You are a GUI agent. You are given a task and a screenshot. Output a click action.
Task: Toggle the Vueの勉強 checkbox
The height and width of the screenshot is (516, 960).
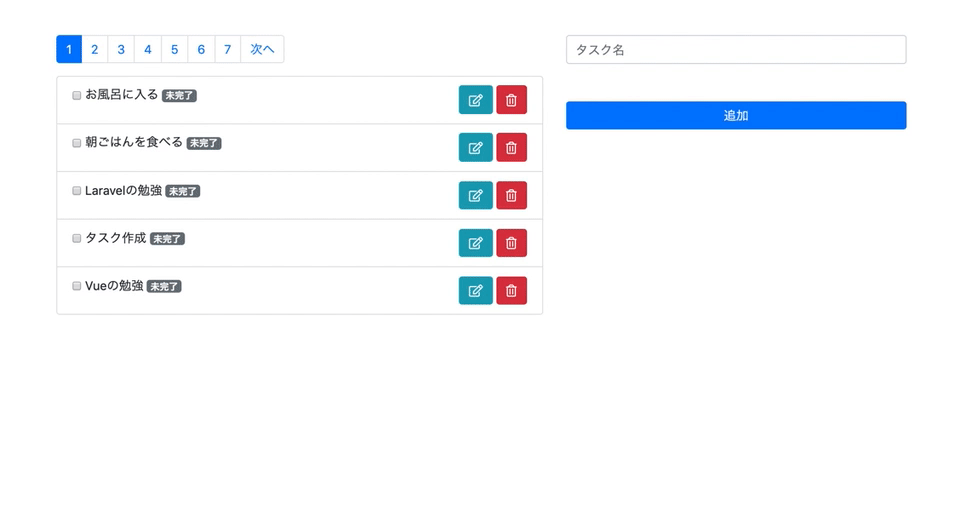tap(77, 286)
